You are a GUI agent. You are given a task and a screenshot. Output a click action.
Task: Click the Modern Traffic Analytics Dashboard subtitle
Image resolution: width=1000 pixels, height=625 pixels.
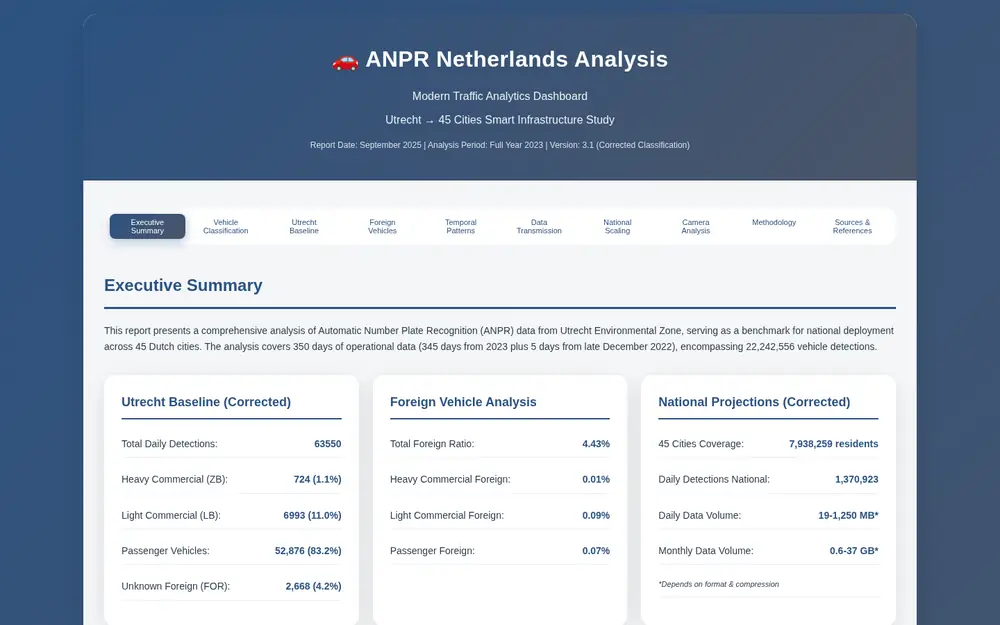(500, 96)
